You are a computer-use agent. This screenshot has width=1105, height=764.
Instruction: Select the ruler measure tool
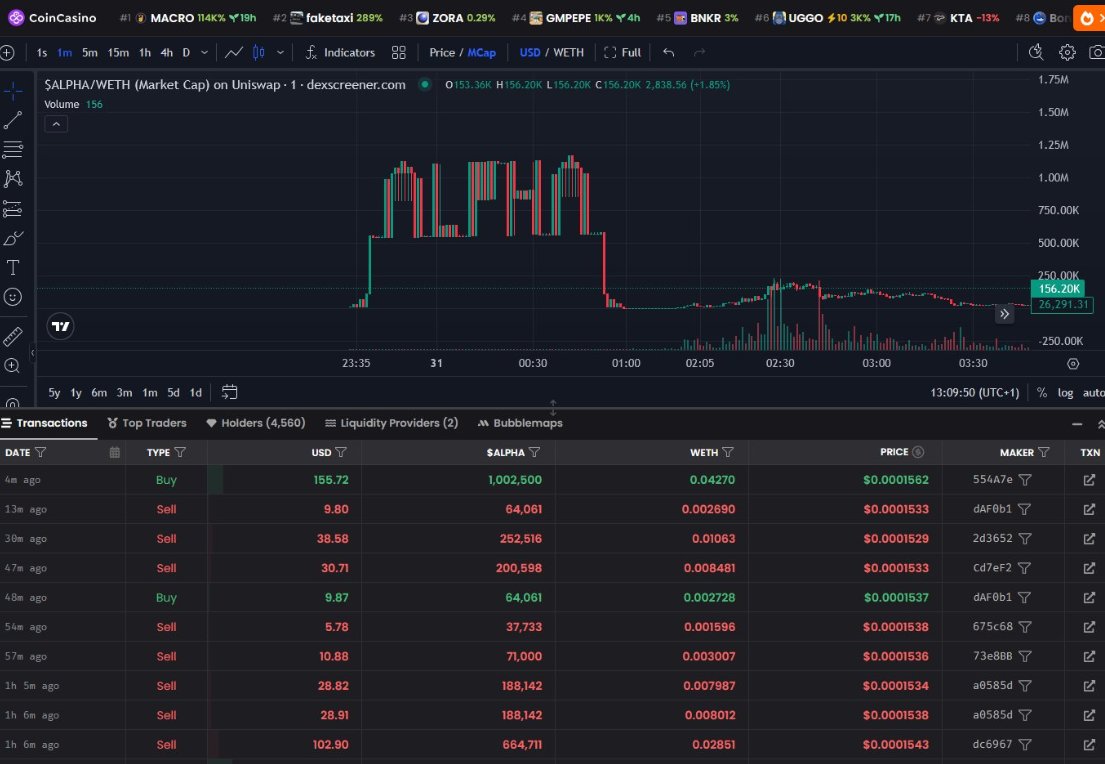[13, 336]
